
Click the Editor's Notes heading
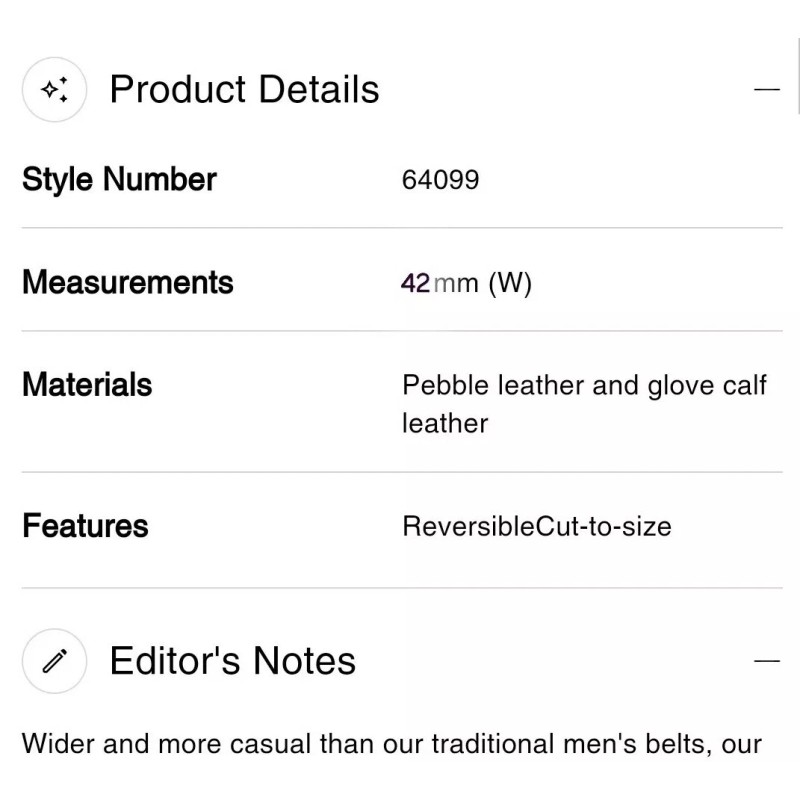click(232, 661)
